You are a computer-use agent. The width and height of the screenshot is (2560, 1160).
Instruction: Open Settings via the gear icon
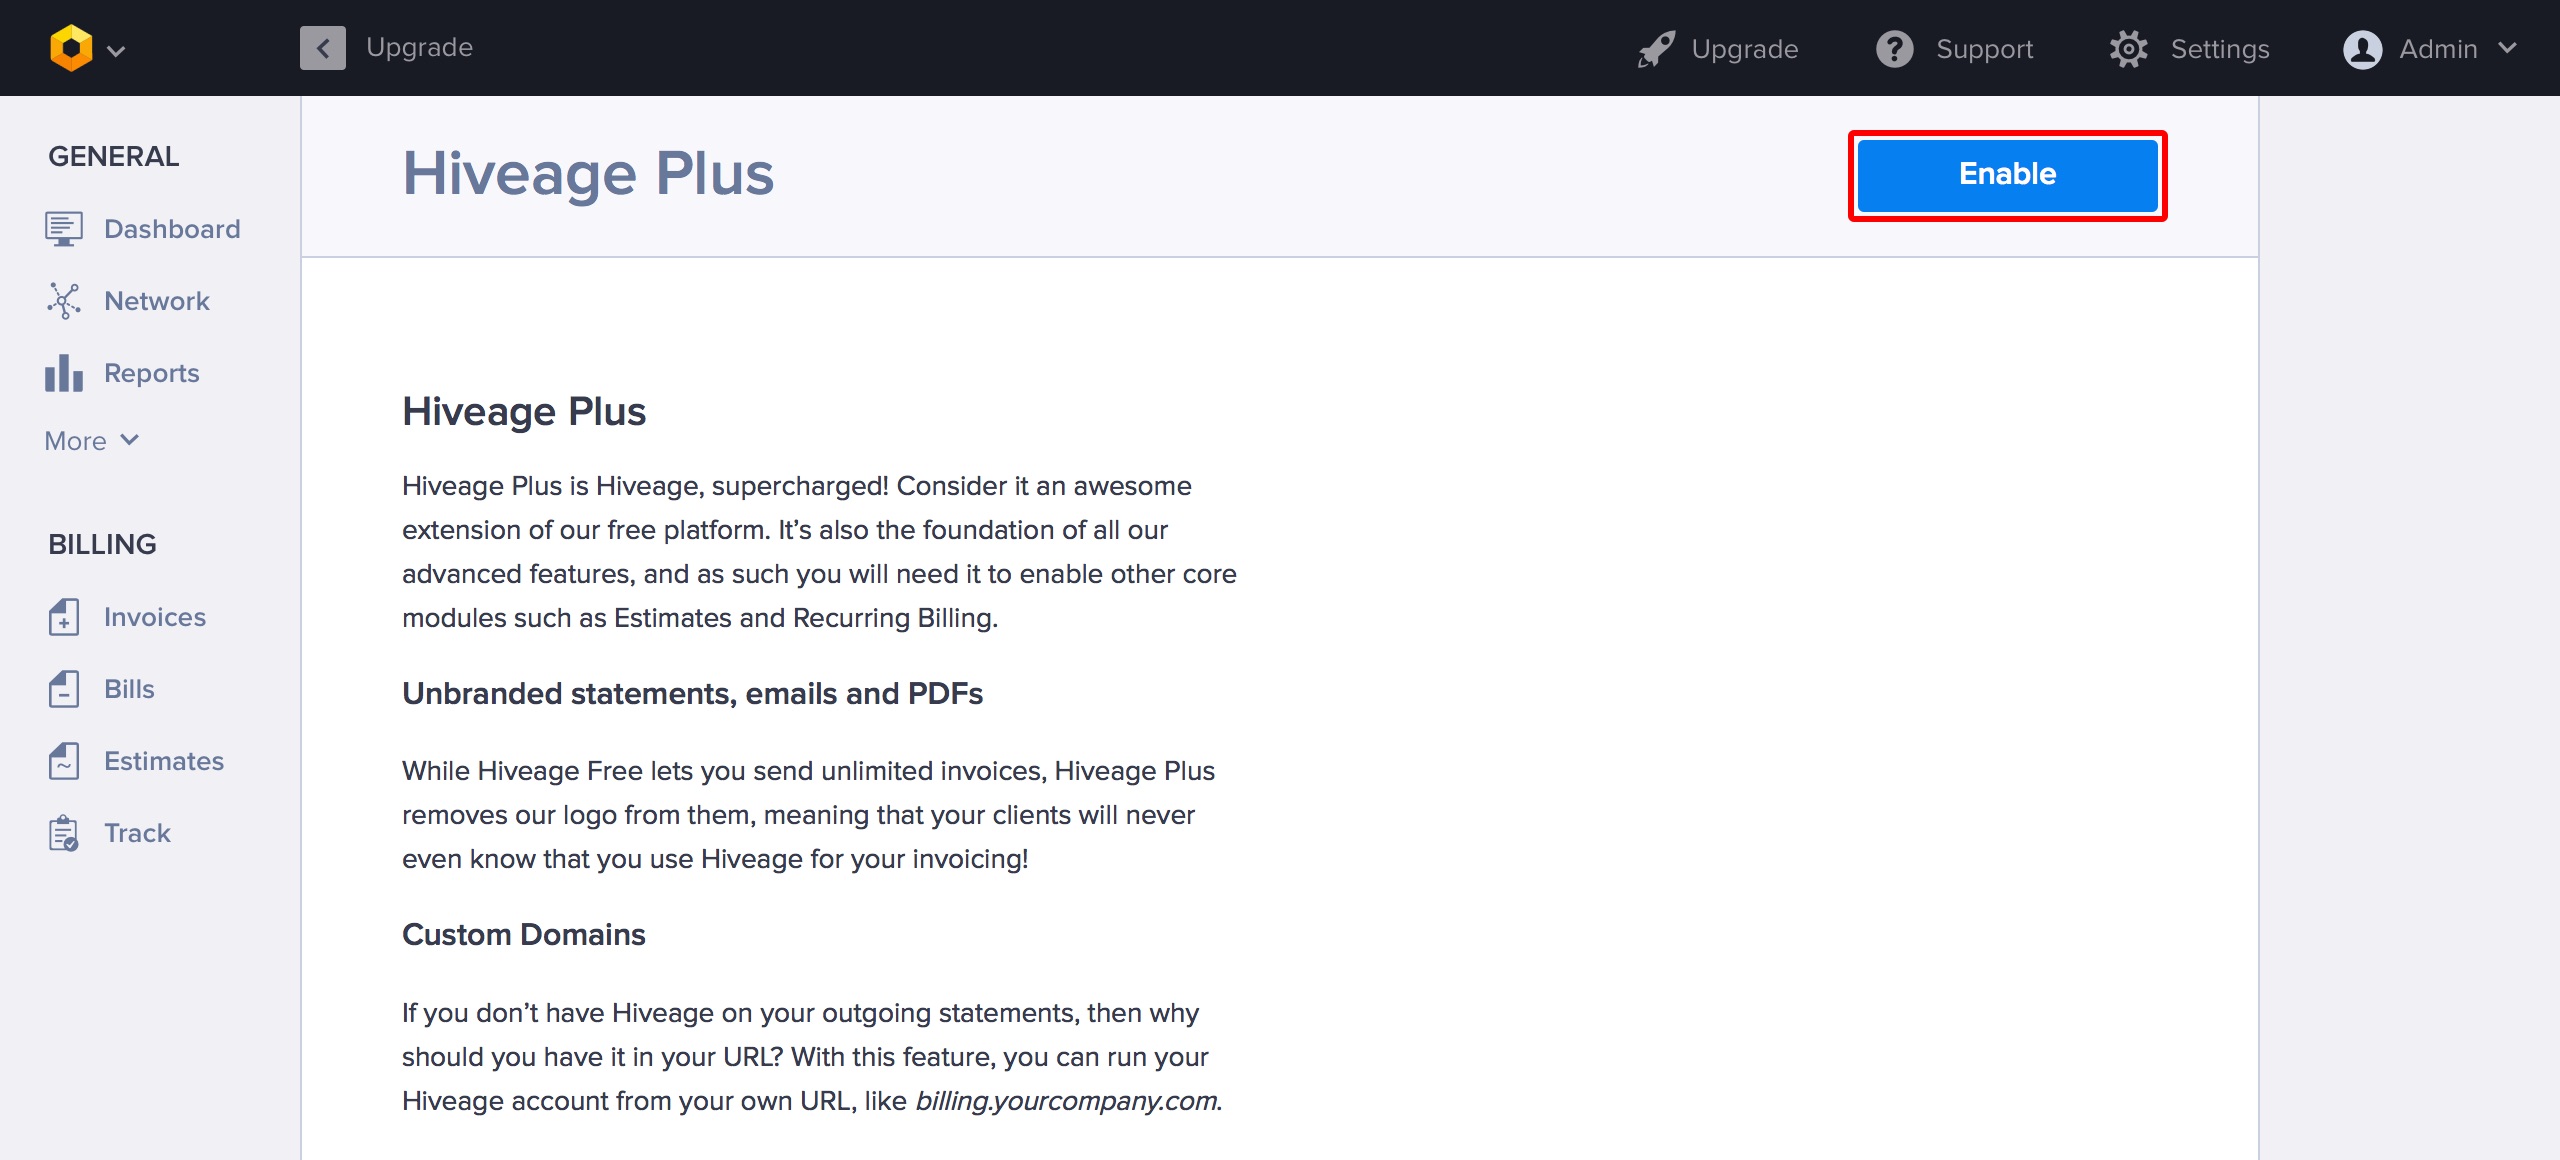(x=2128, y=49)
